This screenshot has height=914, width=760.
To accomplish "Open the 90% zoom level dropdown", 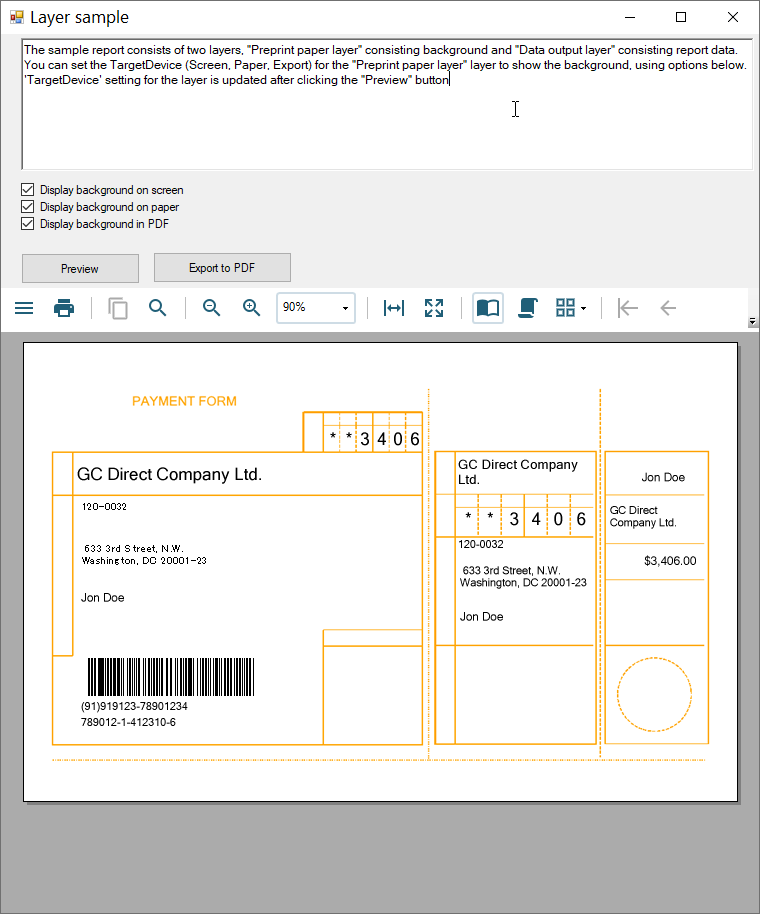I will pos(345,308).
